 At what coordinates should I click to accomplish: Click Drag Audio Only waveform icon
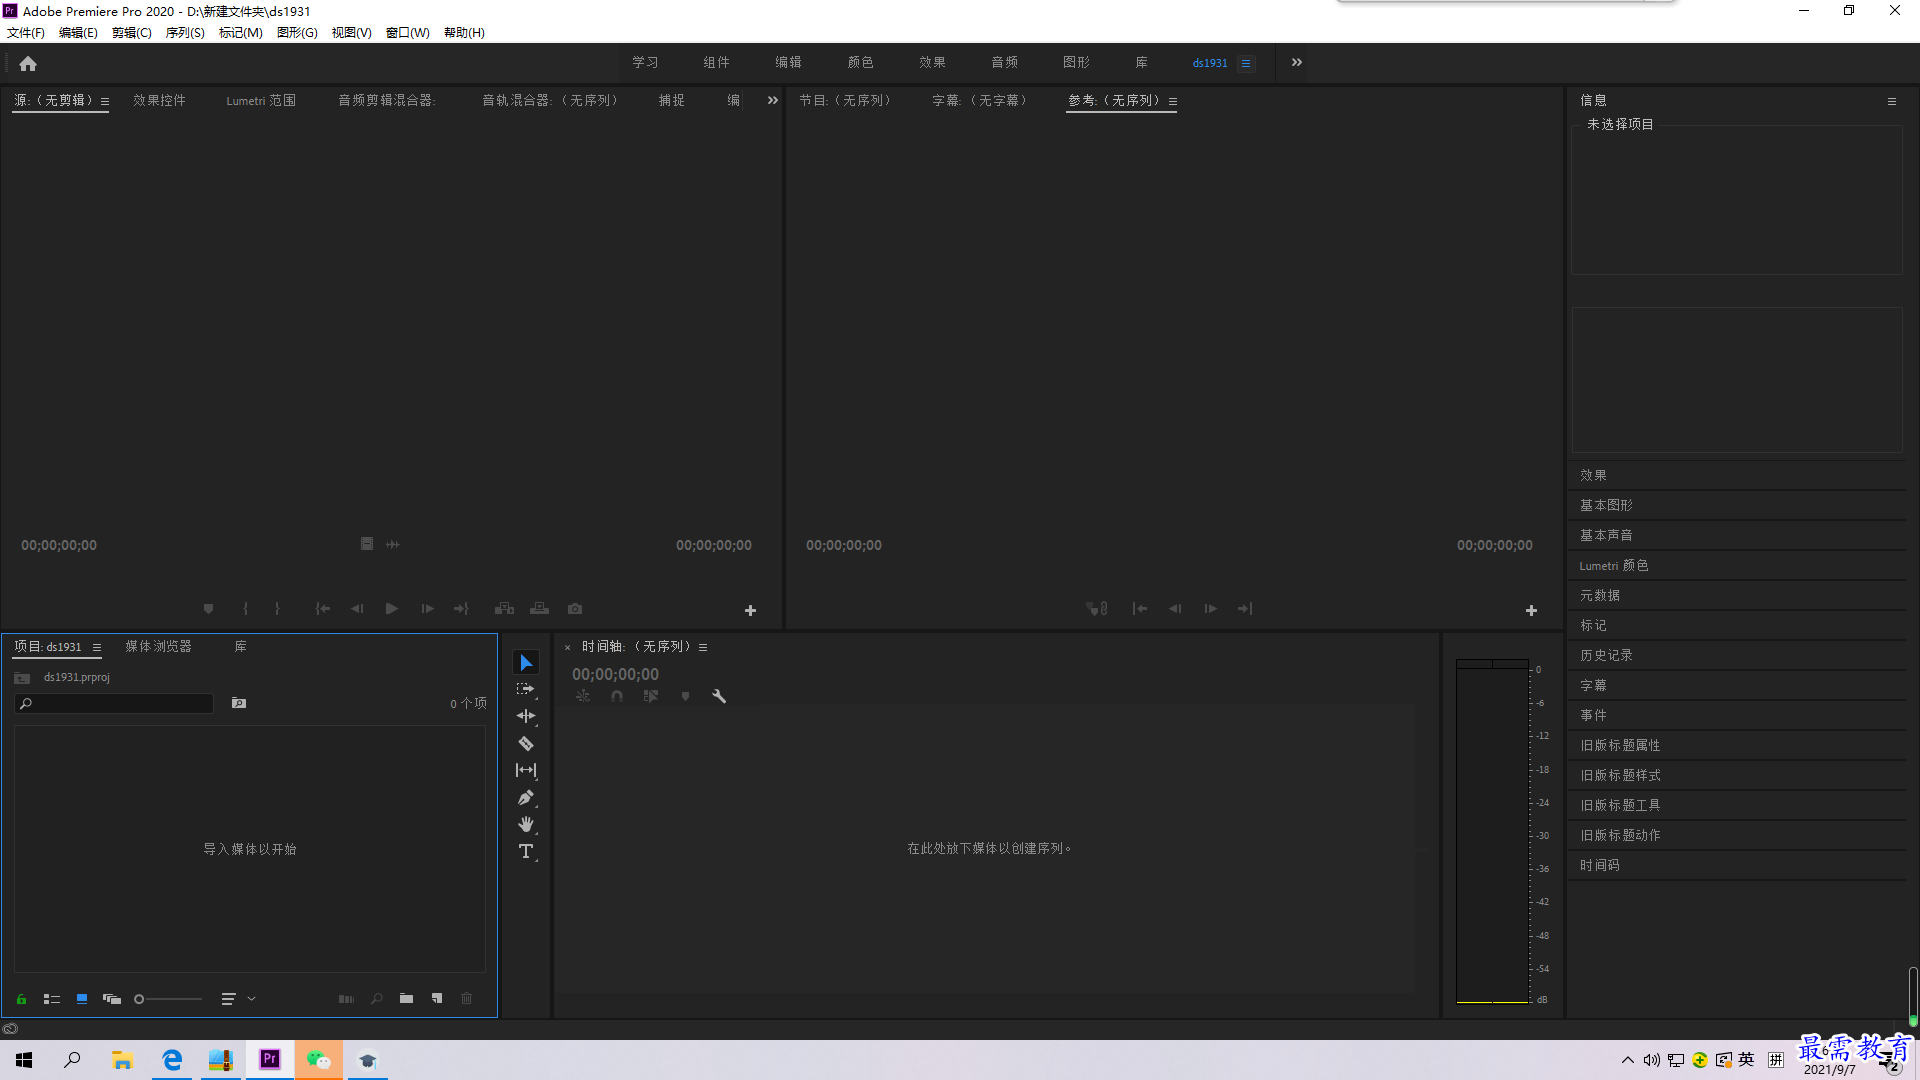pyautogui.click(x=393, y=544)
